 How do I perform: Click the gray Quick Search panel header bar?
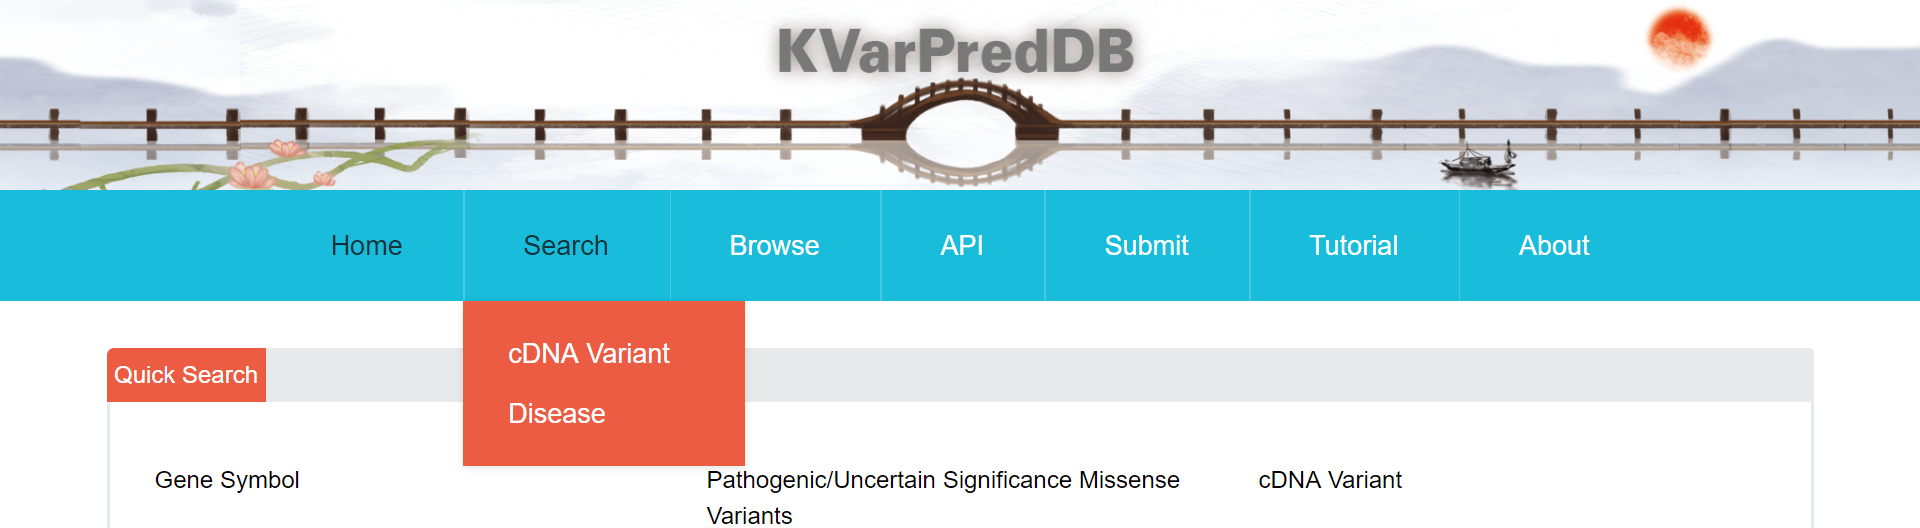click(x=1200, y=375)
